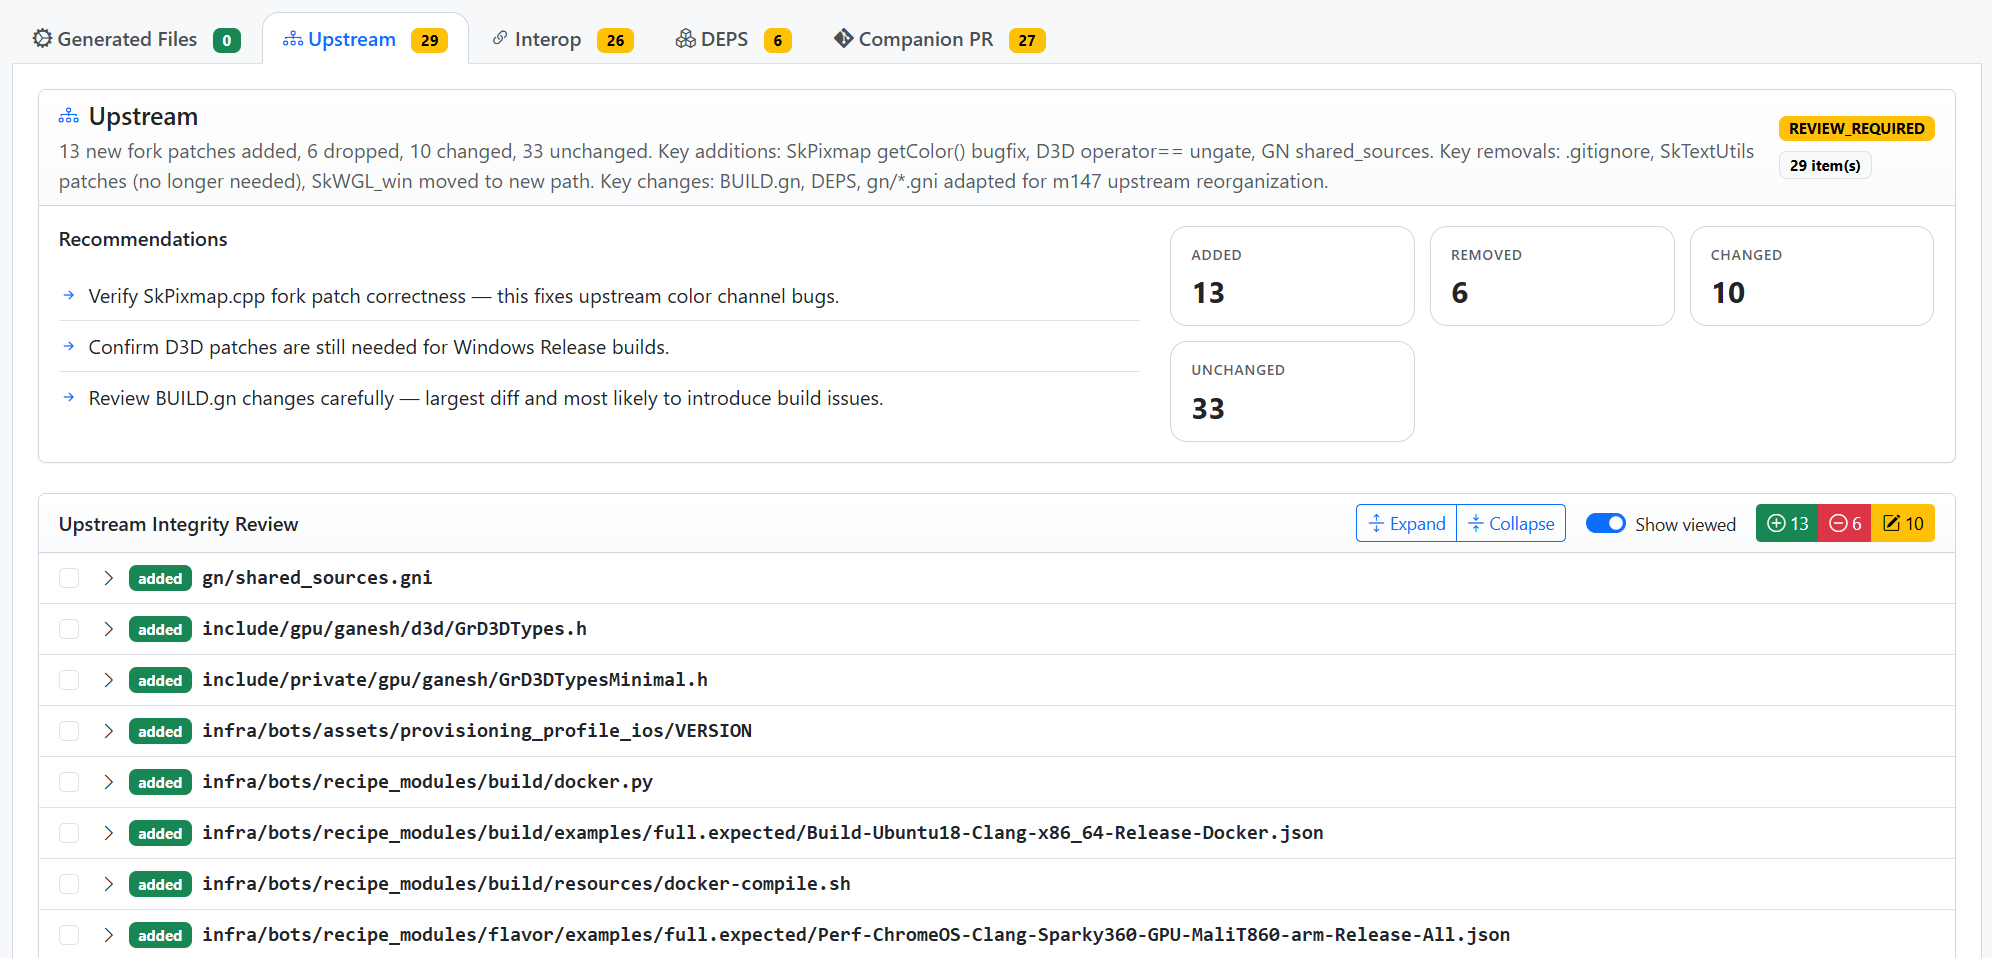
Task: Click the Verify SkPixmap.cpp recommendation
Action: tap(464, 296)
